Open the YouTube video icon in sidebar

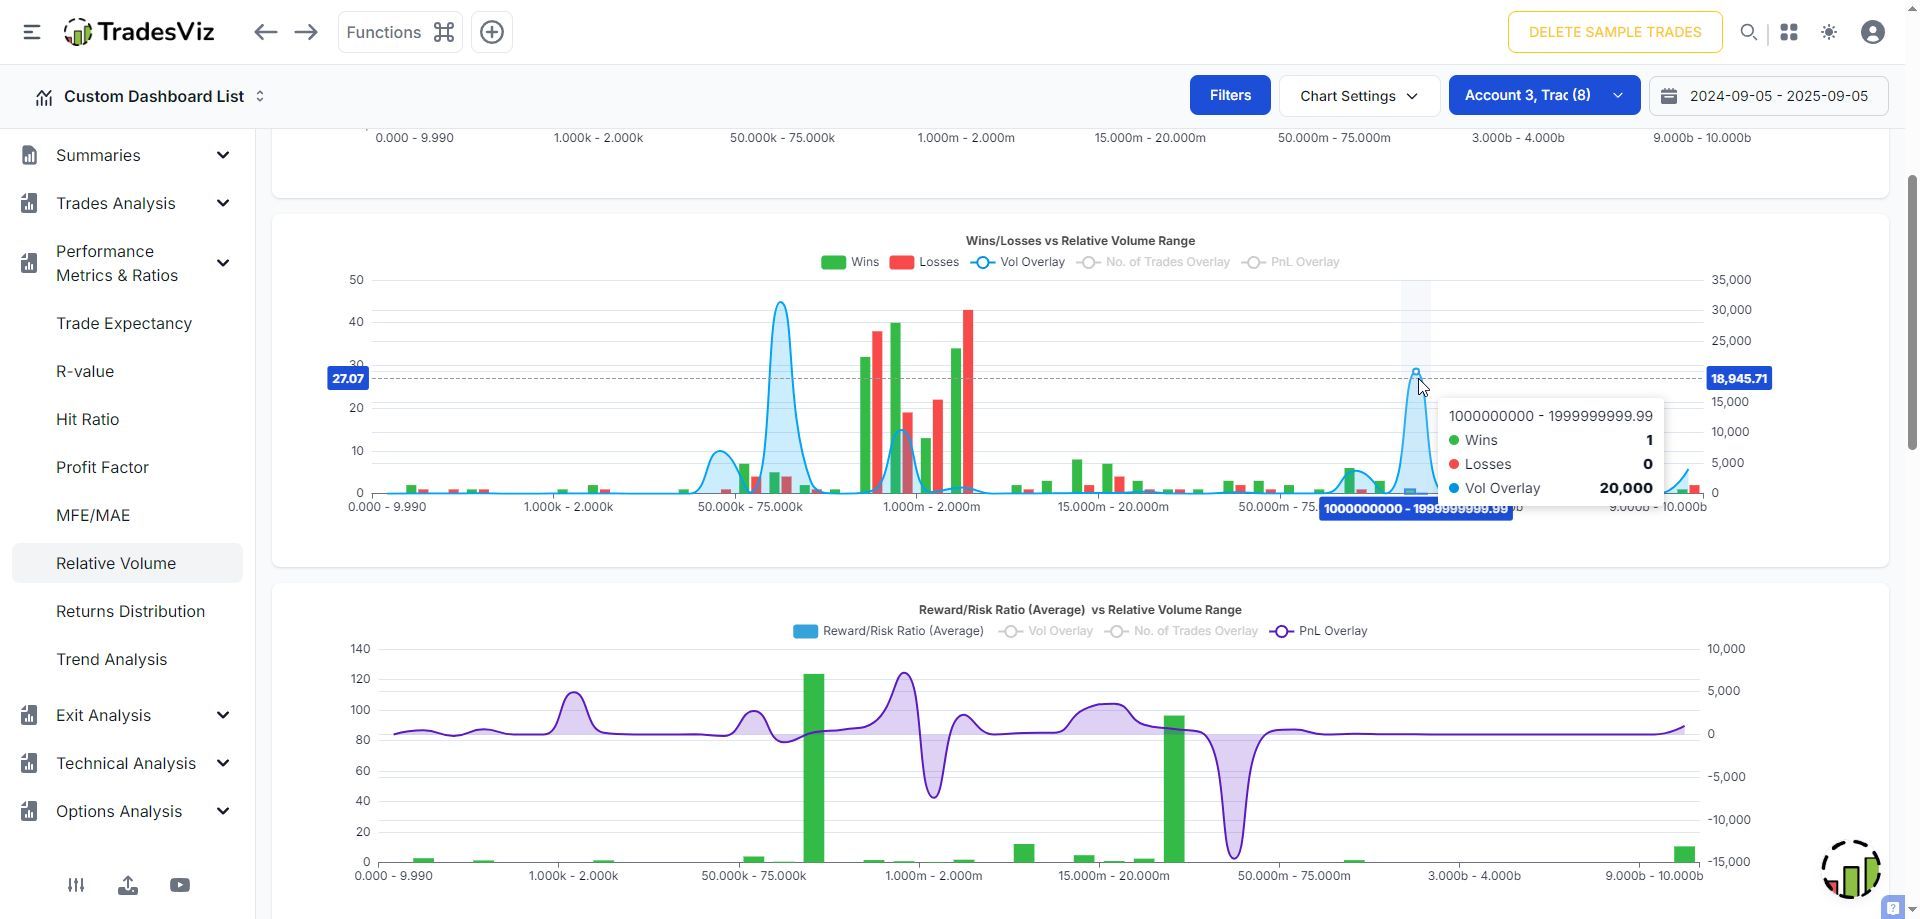tap(180, 885)
